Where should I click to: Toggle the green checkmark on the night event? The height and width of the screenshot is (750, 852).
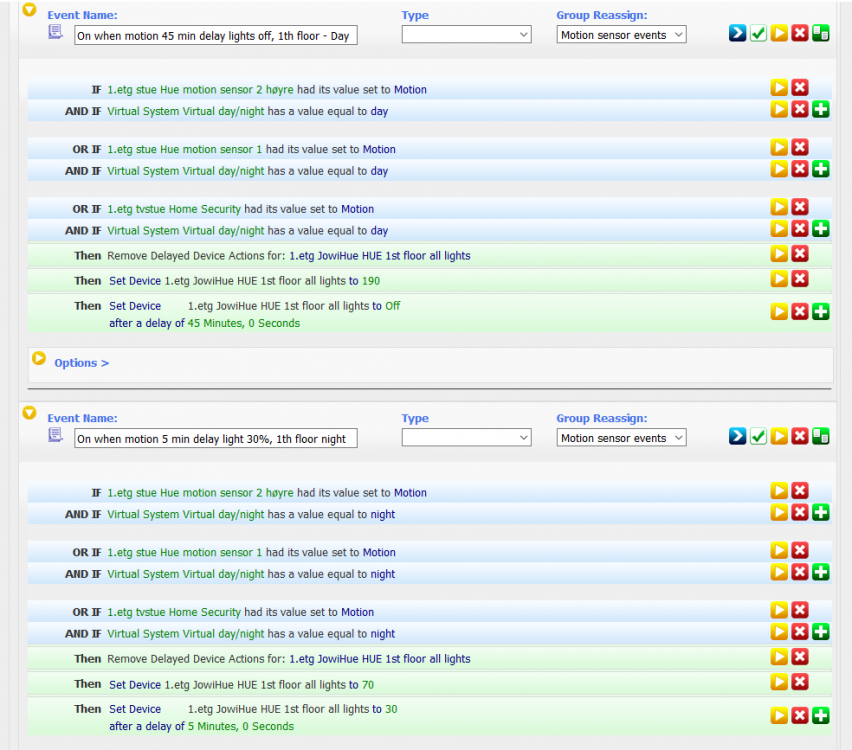pyautogui.click(x=758, y=437)
